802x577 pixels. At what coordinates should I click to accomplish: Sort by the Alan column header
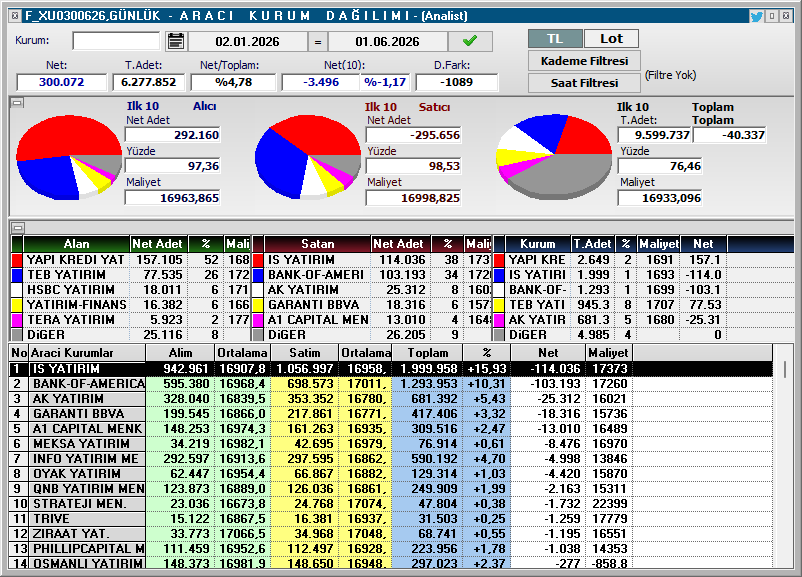(x=76, y=244)
